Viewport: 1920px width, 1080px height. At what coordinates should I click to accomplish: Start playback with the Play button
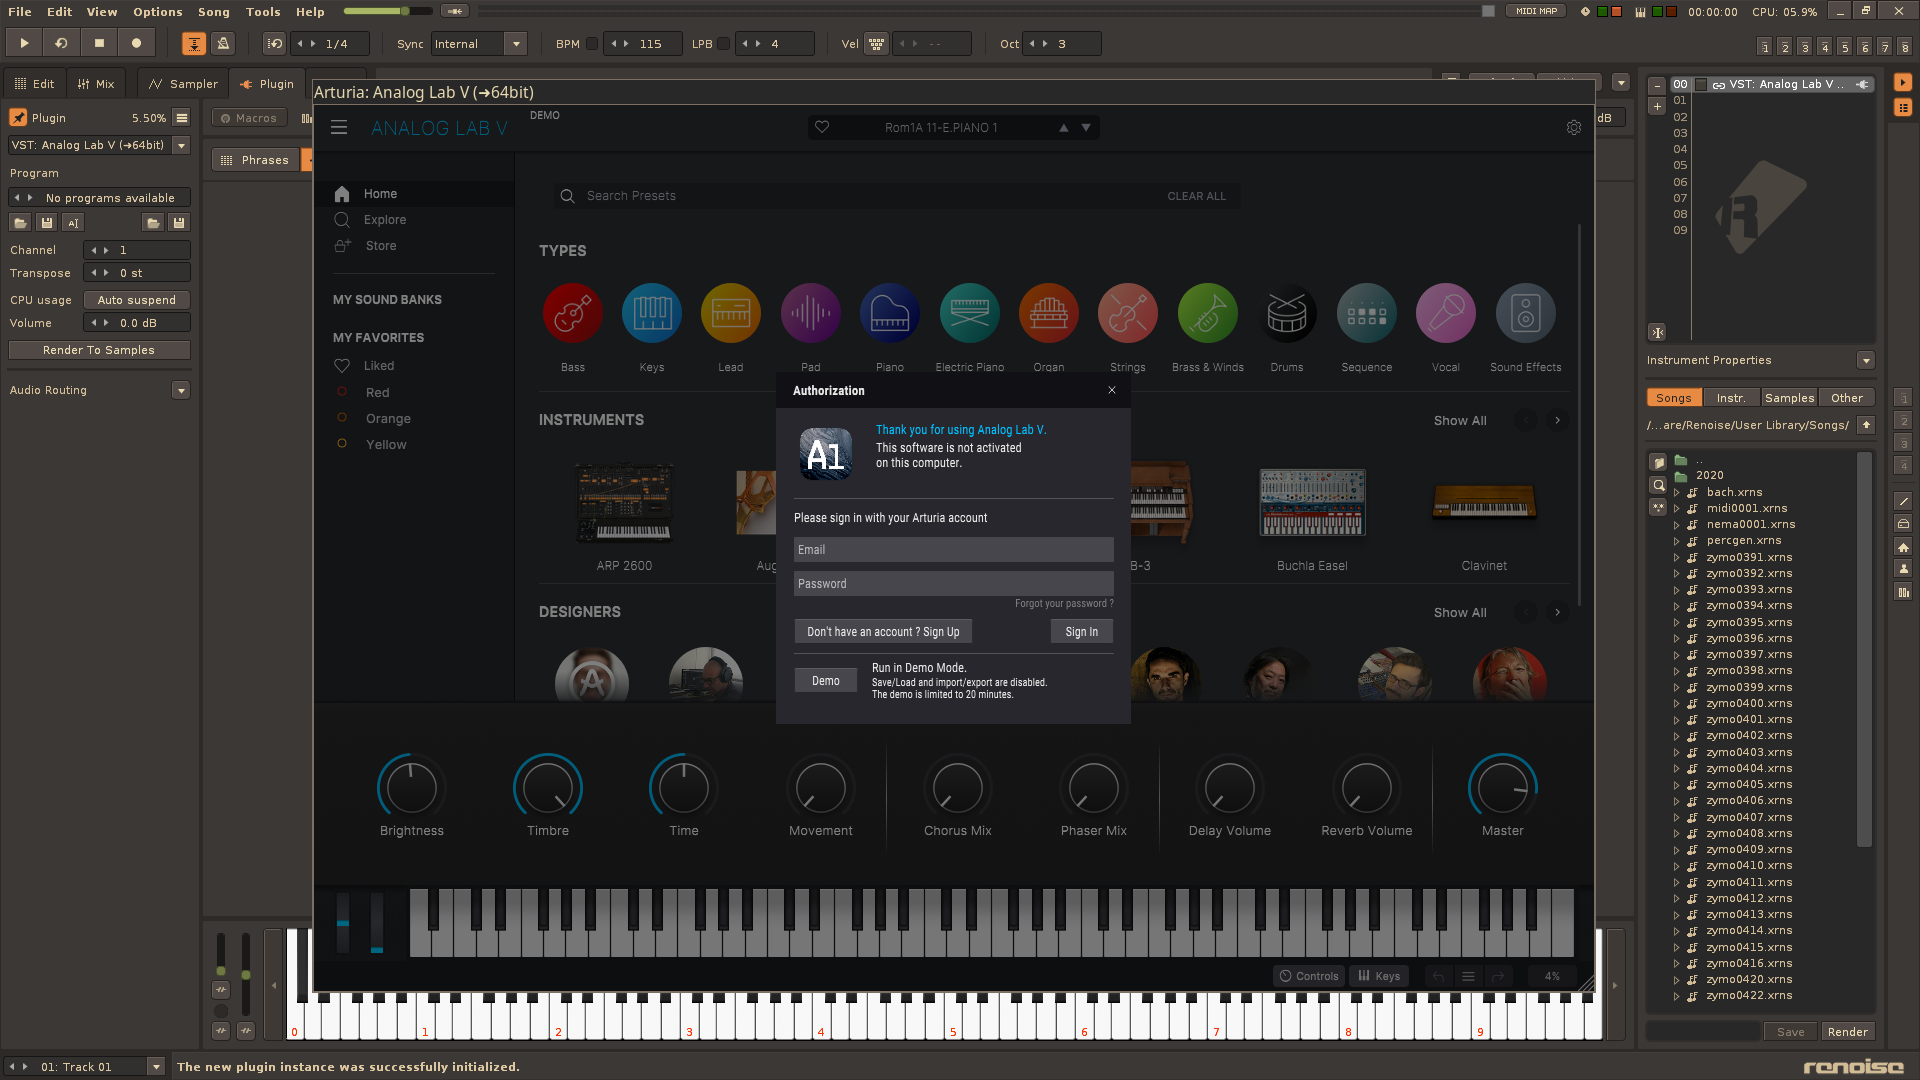24,43
